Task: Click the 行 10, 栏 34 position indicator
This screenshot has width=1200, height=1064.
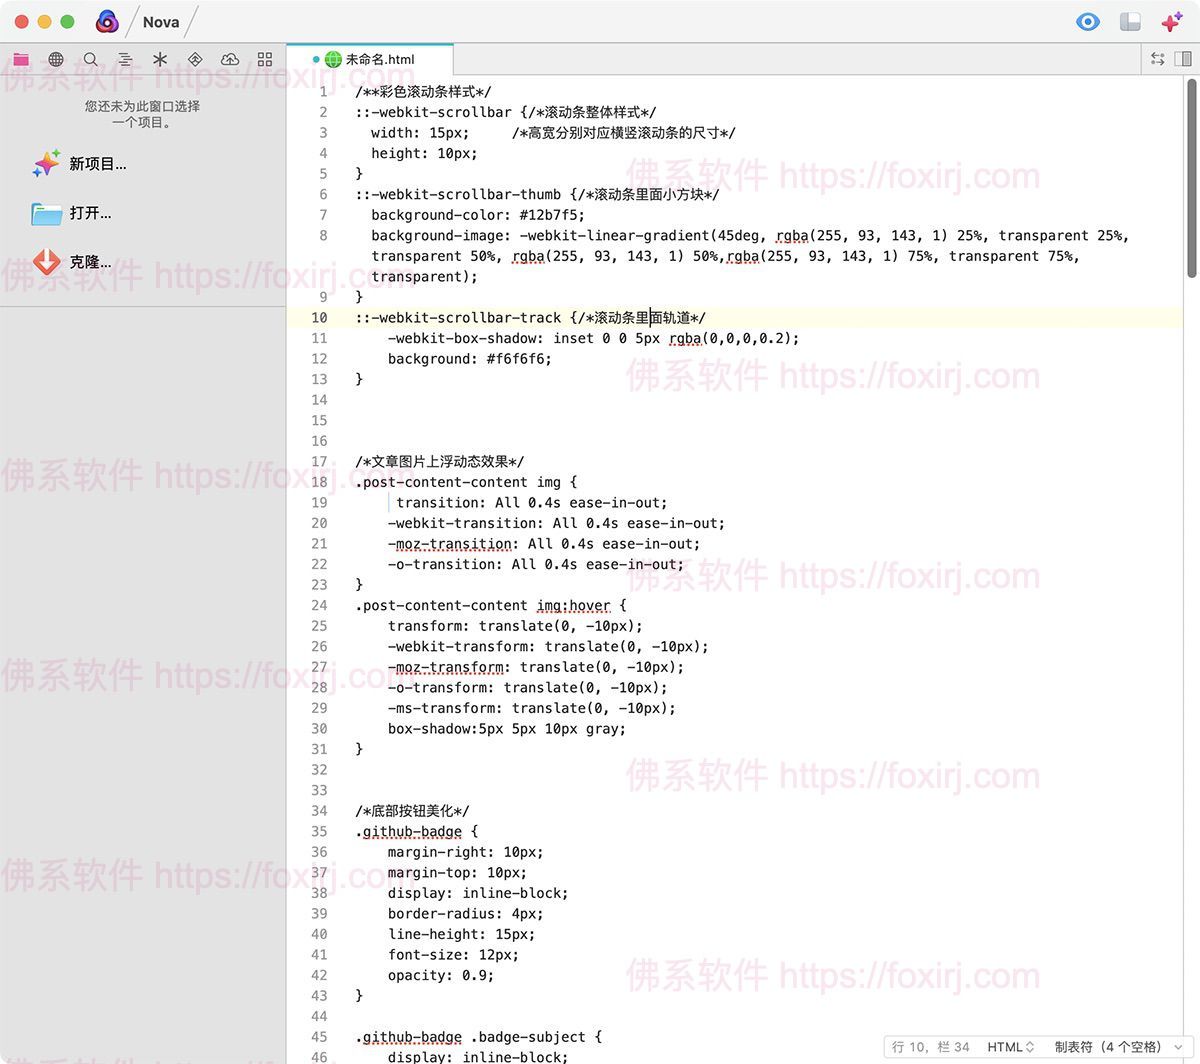Action: 930,1047
